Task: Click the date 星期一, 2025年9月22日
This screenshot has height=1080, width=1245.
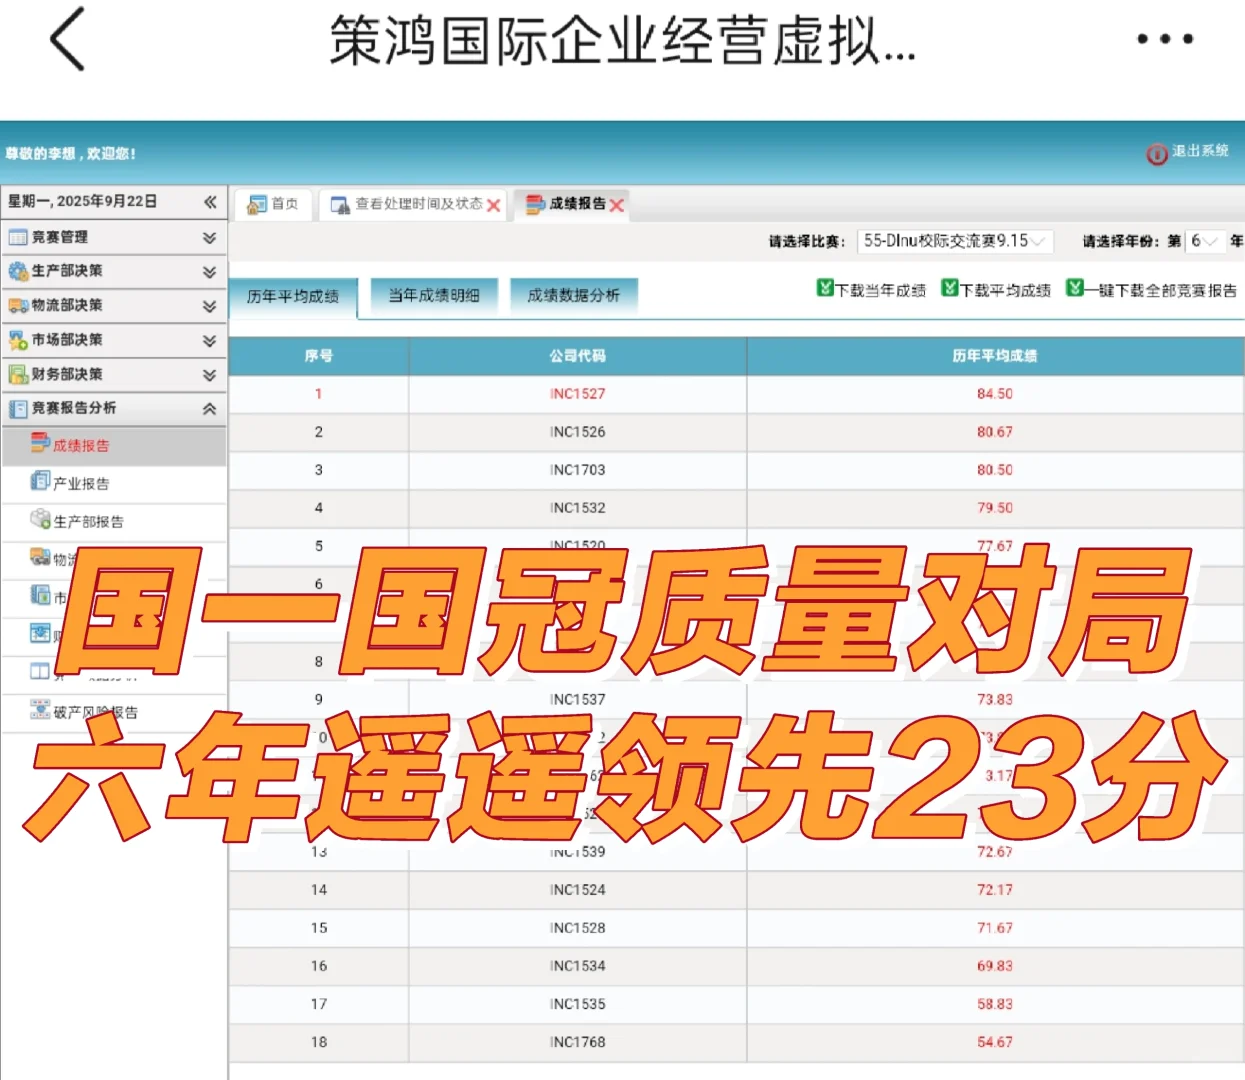Action: coord(82,201)
